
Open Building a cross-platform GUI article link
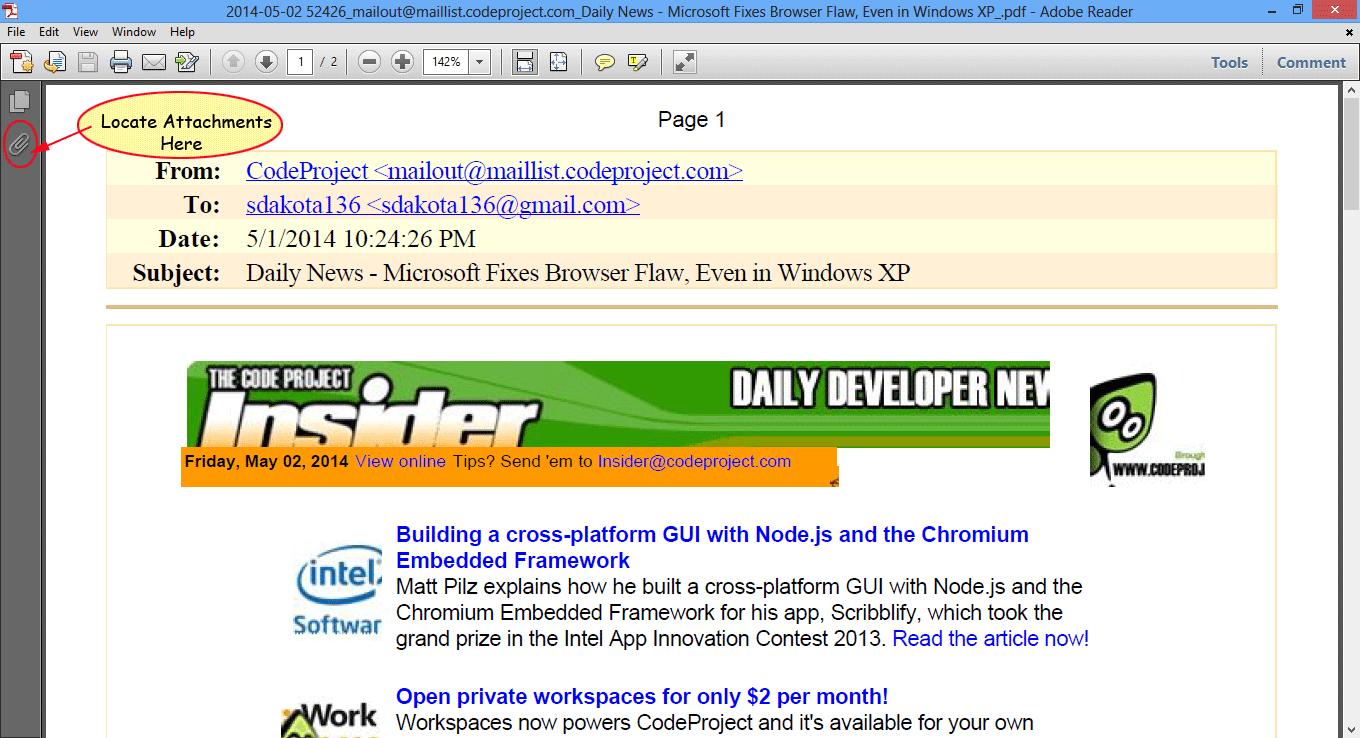pyautogui.click(x=712, y=547)
